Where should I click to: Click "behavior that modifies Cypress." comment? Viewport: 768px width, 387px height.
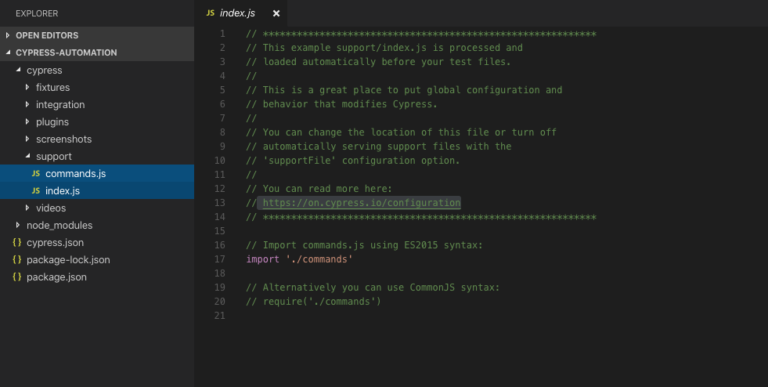click(350, 104)
